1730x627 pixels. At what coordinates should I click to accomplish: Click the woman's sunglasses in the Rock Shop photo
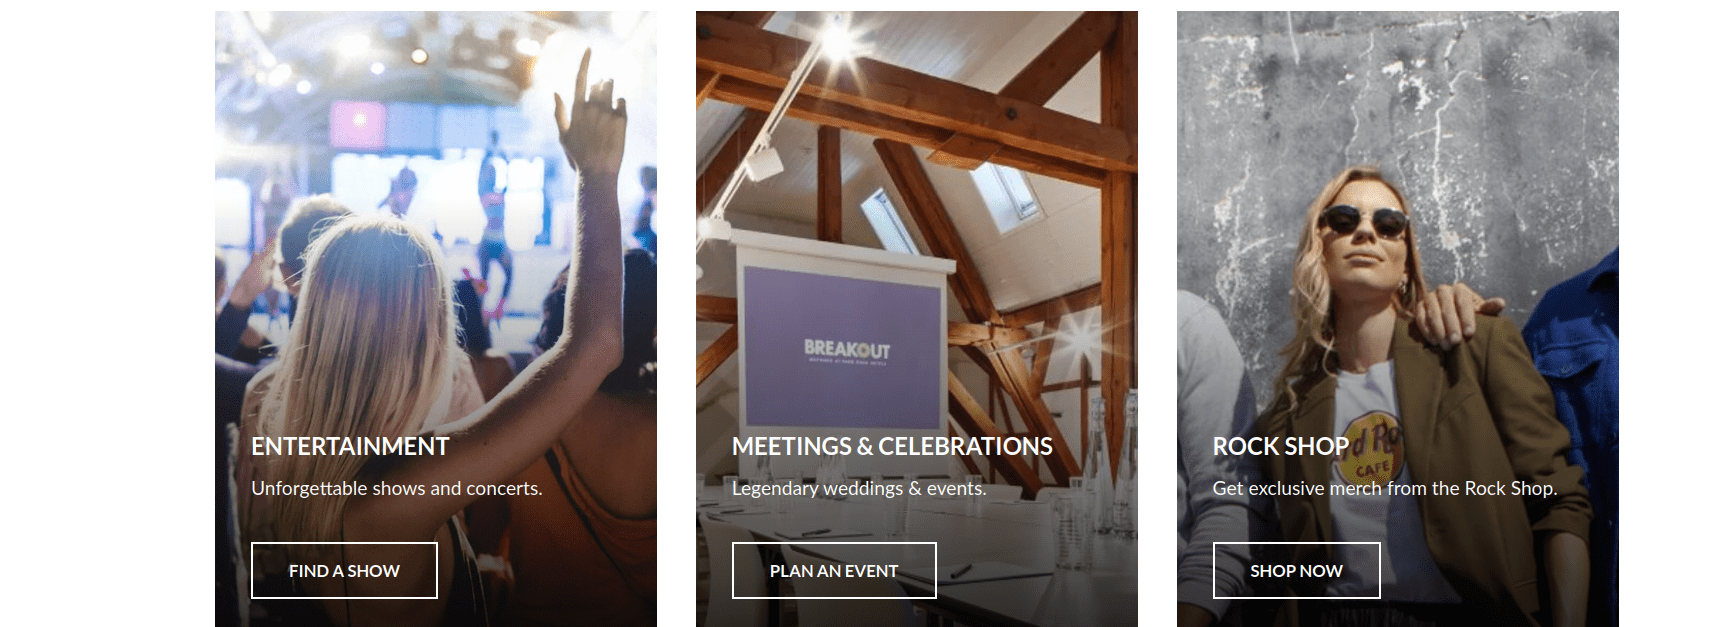tap(1363, 220)
